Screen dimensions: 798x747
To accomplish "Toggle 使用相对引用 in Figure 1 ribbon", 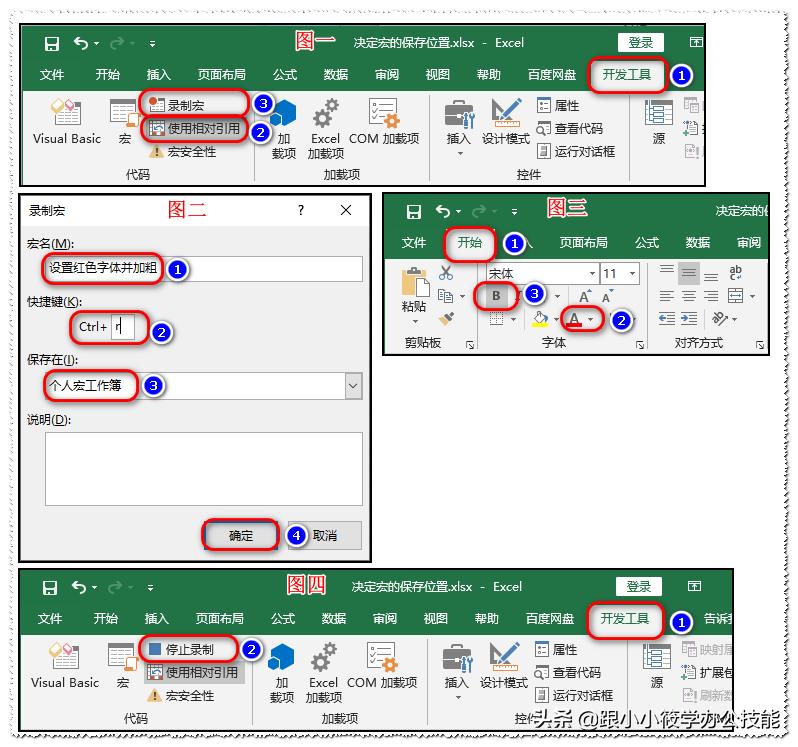I will point(194,128).
